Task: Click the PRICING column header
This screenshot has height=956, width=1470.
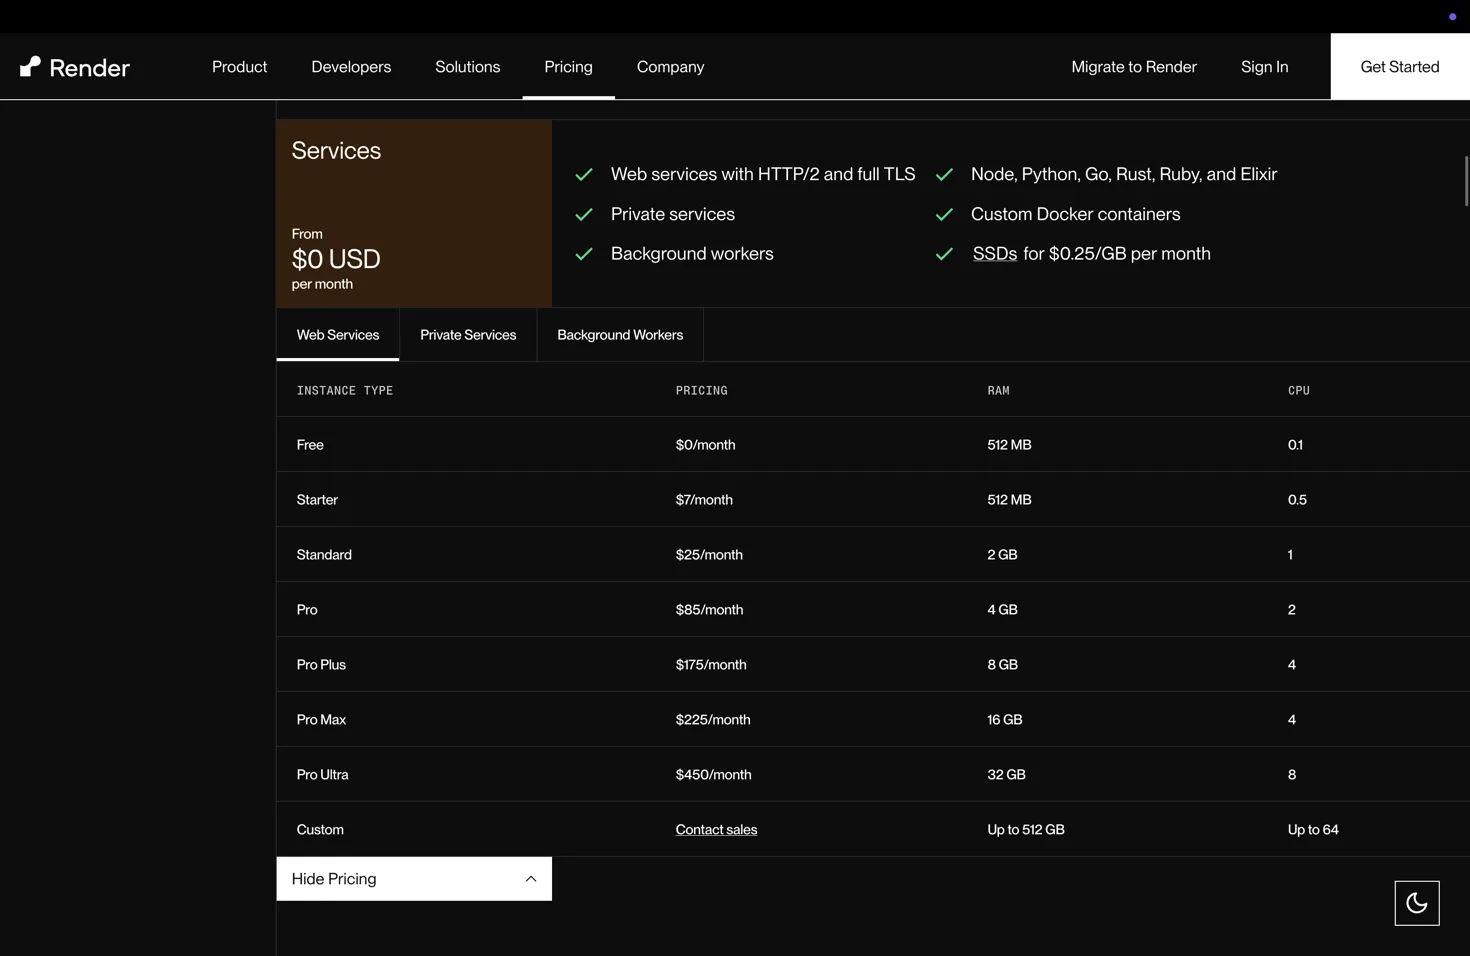Action: click(x=701, y=391)
